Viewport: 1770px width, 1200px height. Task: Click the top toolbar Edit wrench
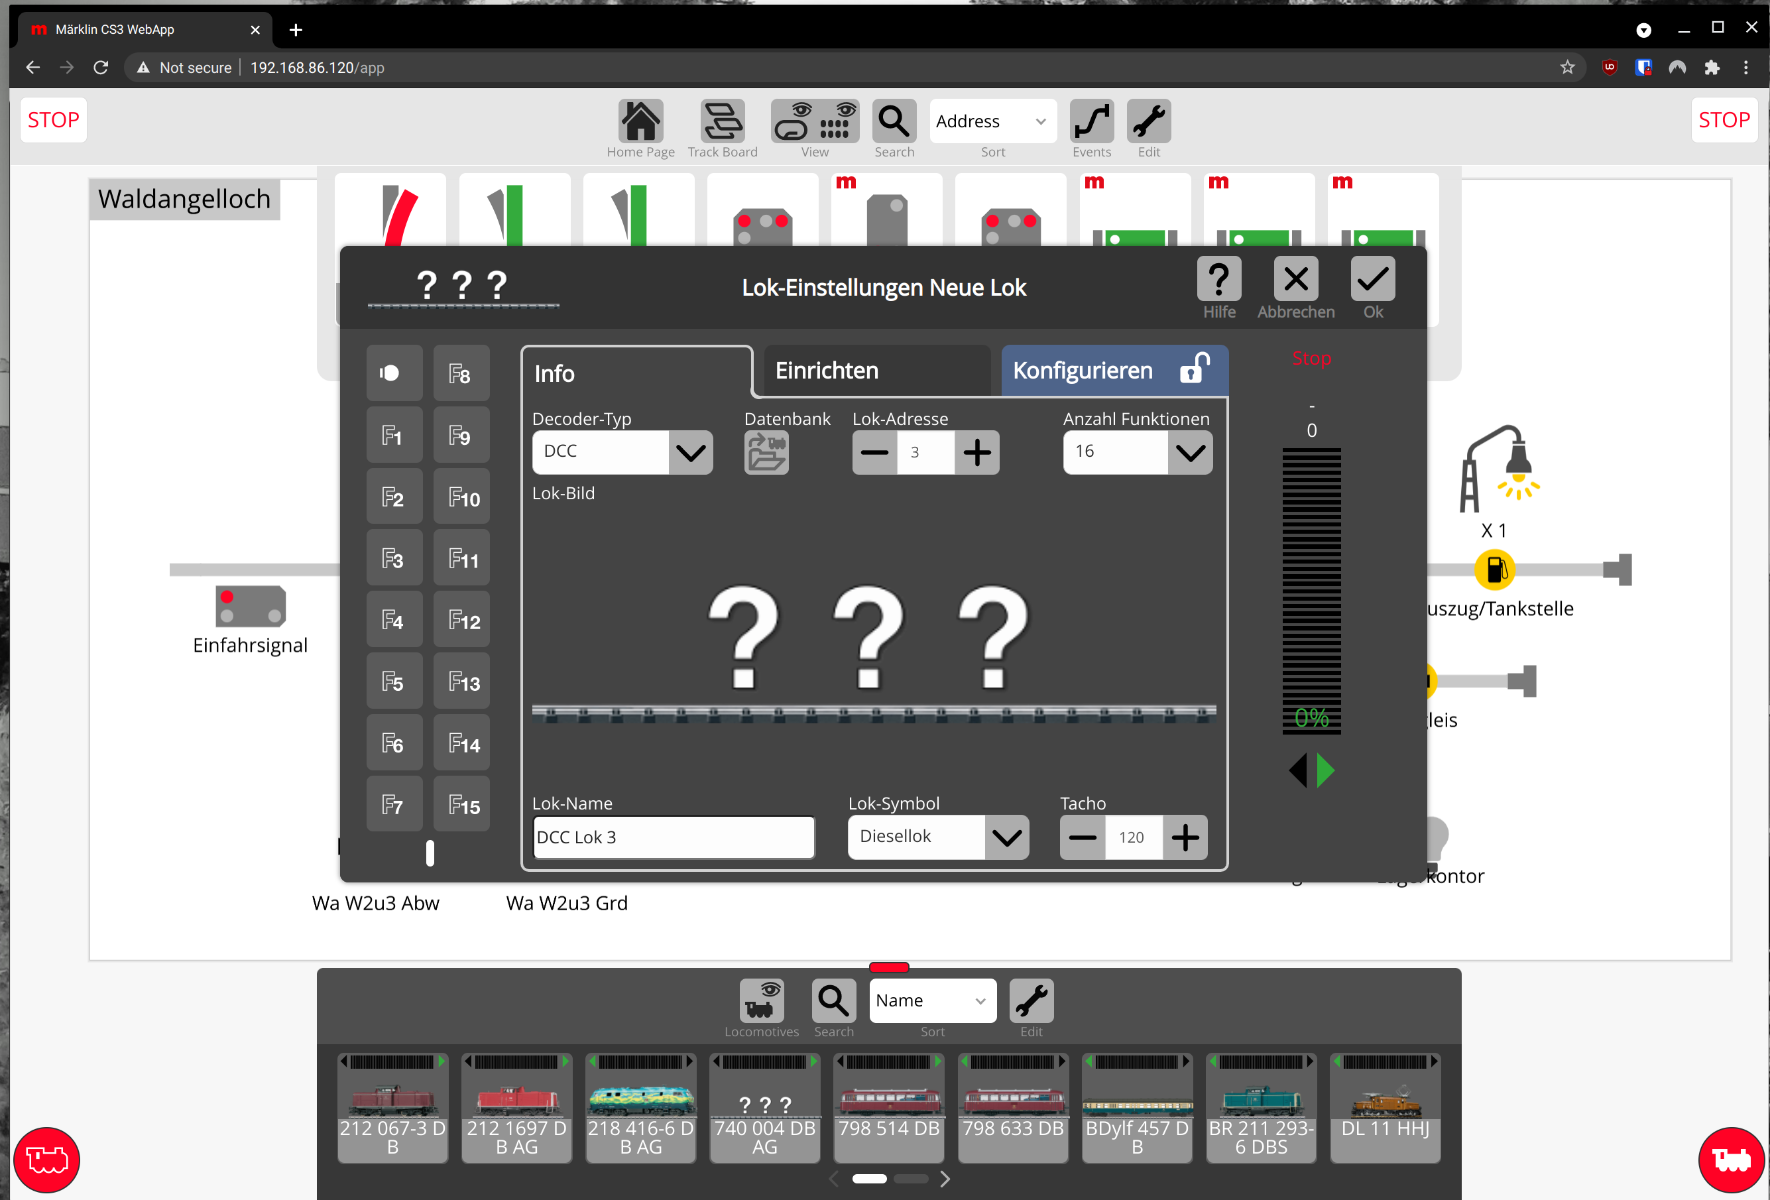tap(1149, 122)
